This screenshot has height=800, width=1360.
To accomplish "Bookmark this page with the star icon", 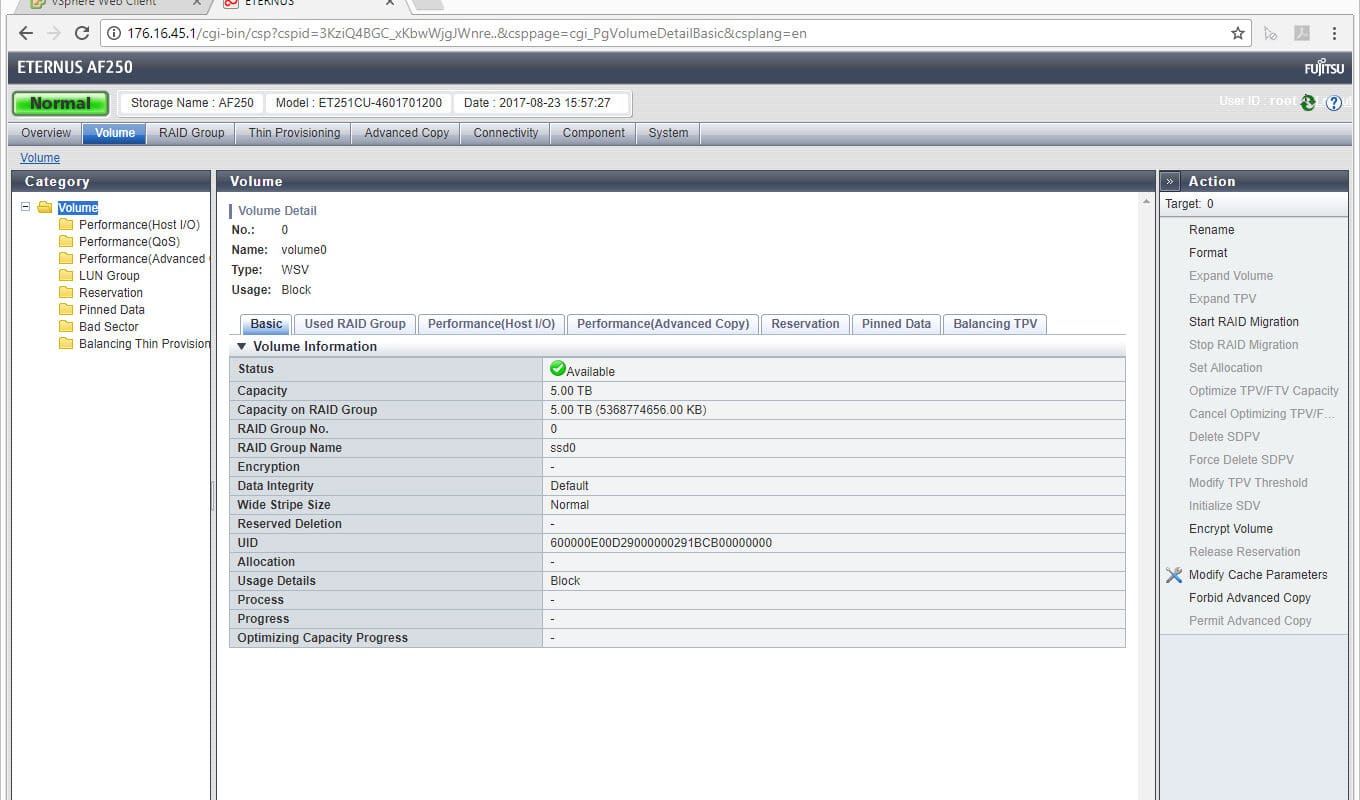I will point(1238,33).
